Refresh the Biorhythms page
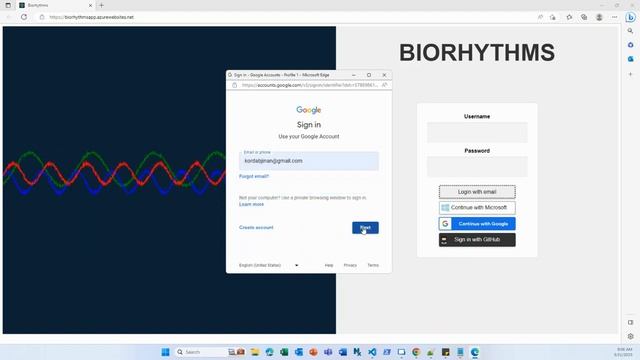The width and height of the screenshot is (640, 360). coord(24,17)
